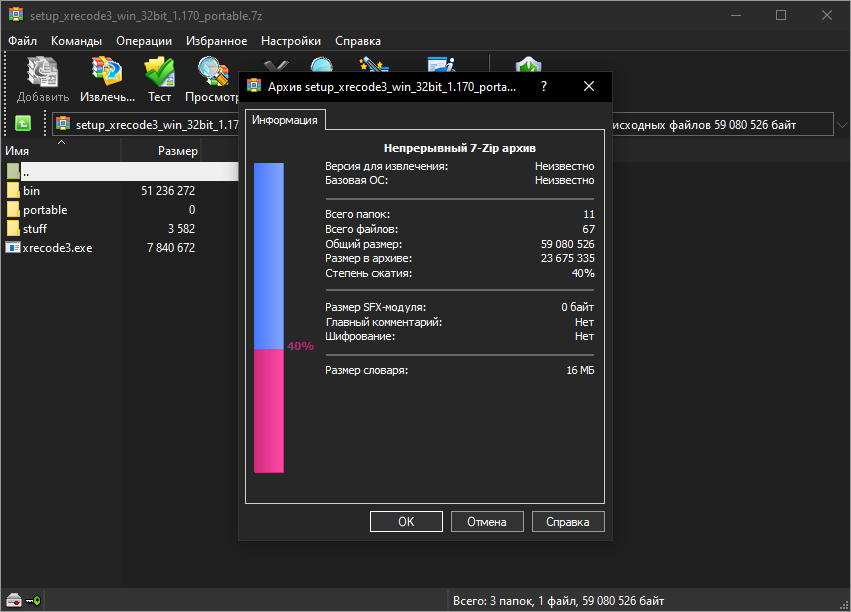This screenshot has width=851, height=612.
Task: Click 'Неизвестно' in Базовая ОС row
Action: [x=564, y=180]
